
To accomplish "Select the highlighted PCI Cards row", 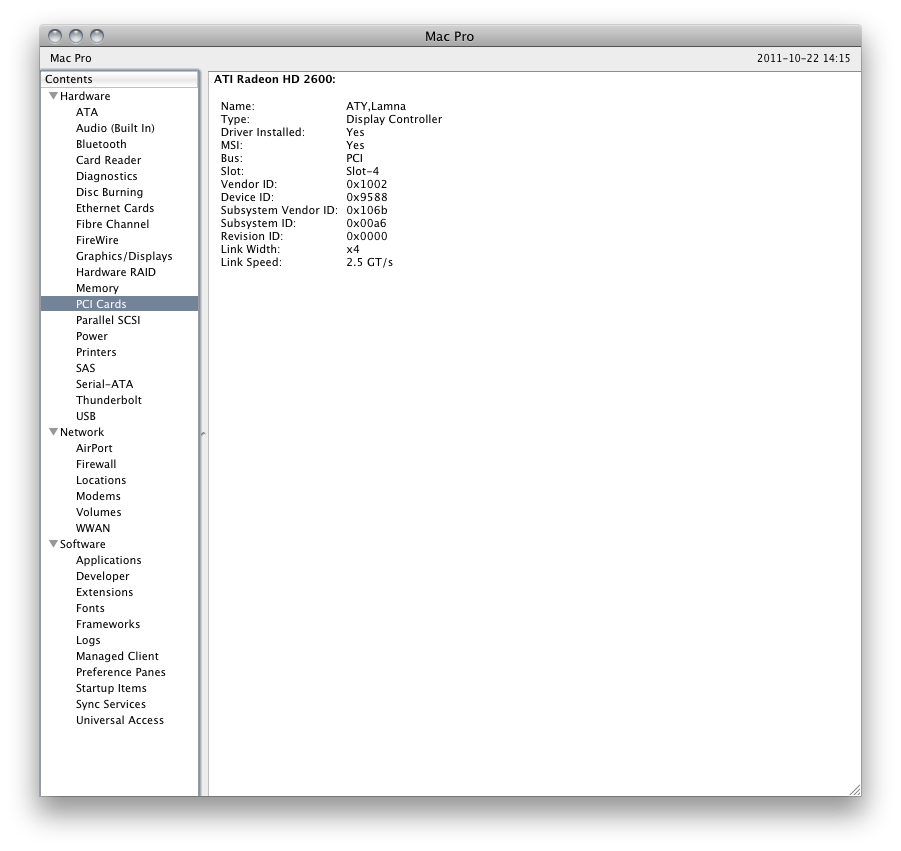I will pyautogui.click(x=120, y=304).
